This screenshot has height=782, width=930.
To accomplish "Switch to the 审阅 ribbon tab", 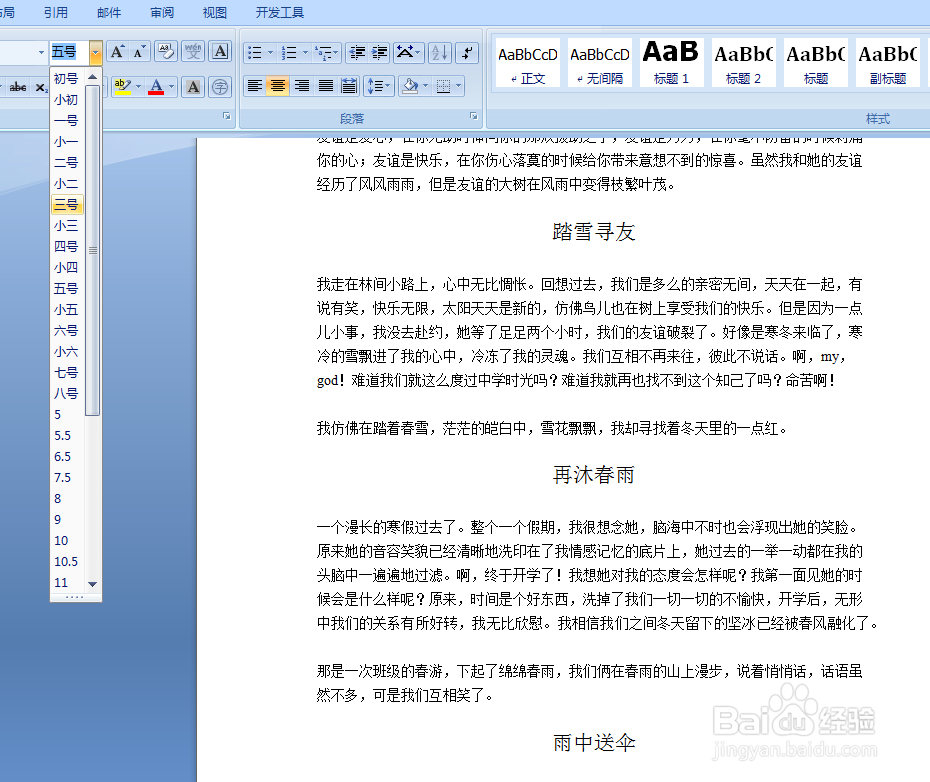I will (x=162, y=12).
